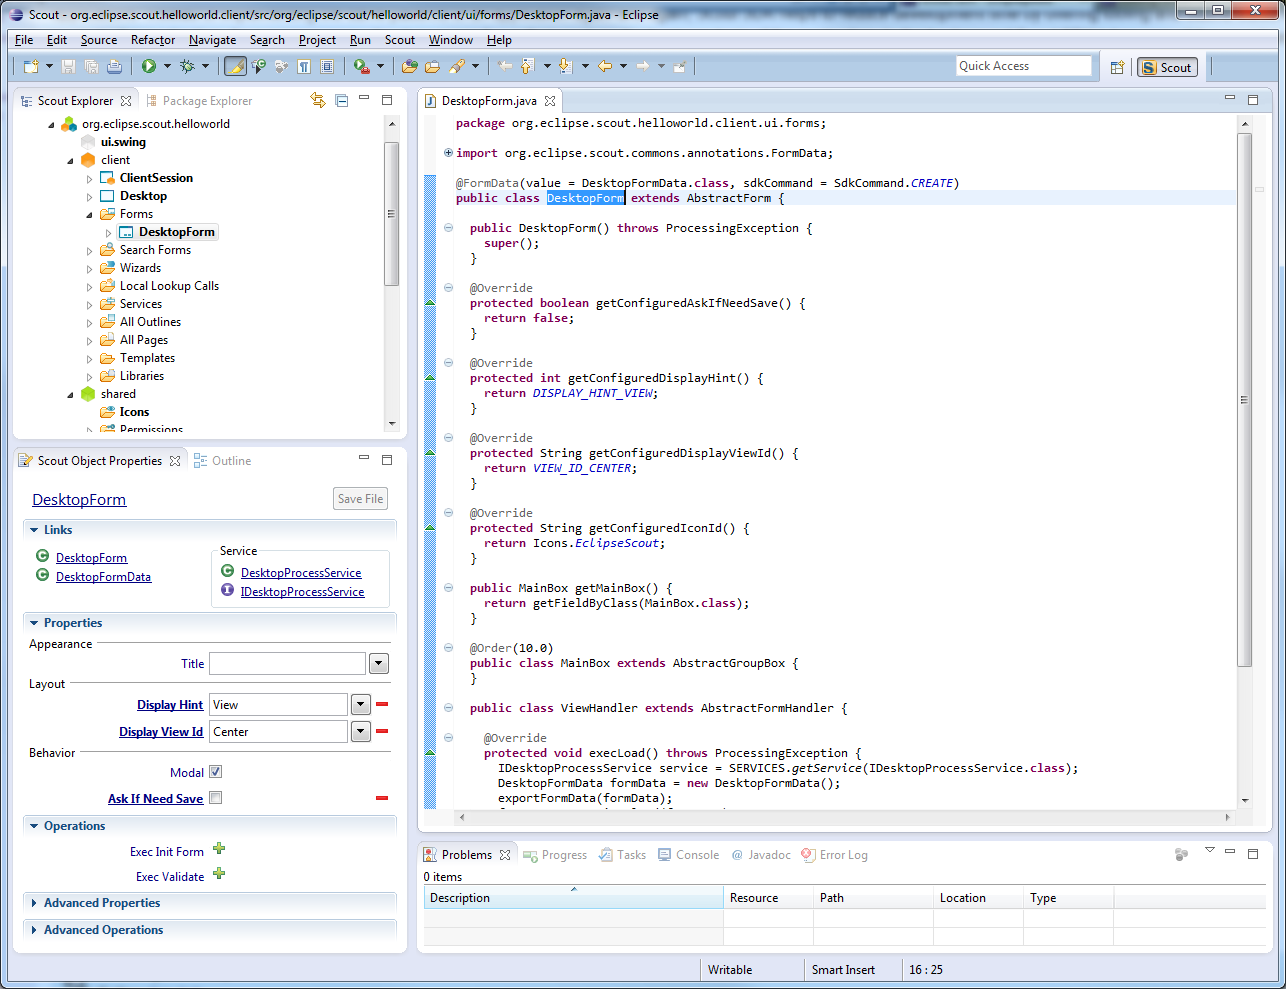Switch to the Scout perspective button
The height and width of the screenshot is (989, 1286).
click(1167, 67)
